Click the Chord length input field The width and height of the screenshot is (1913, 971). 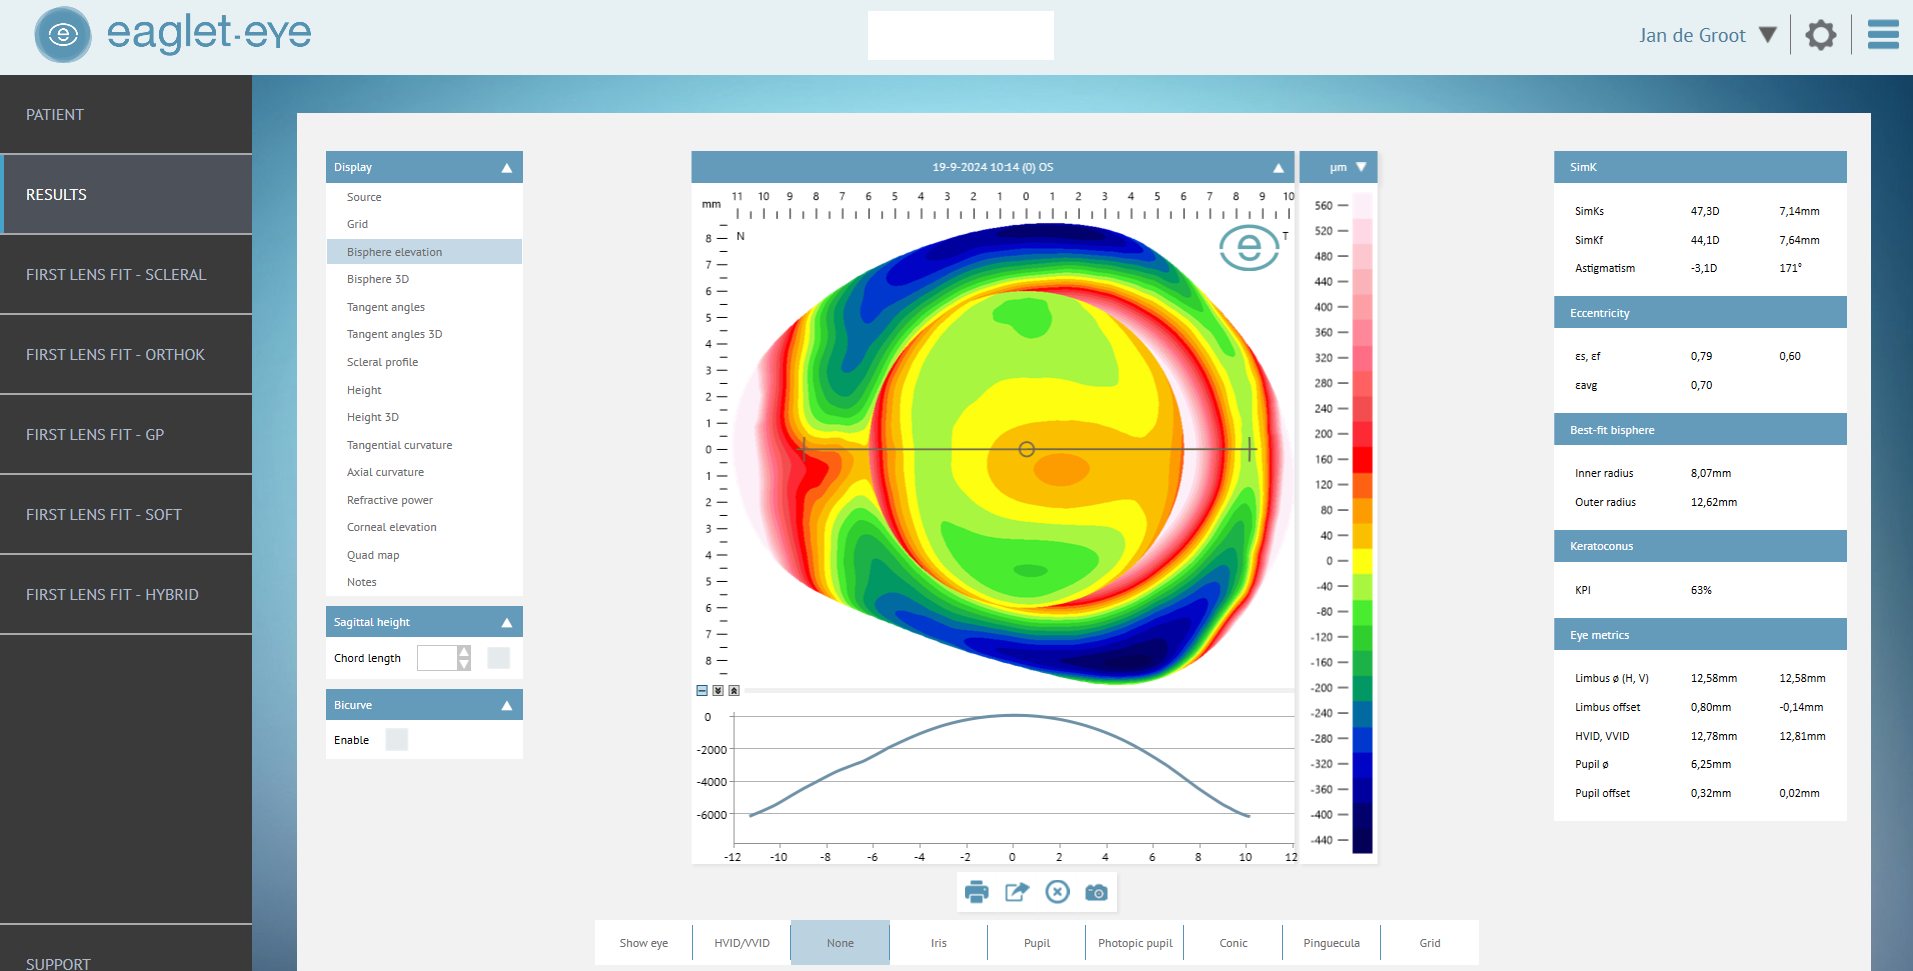[x=437, y=658]
